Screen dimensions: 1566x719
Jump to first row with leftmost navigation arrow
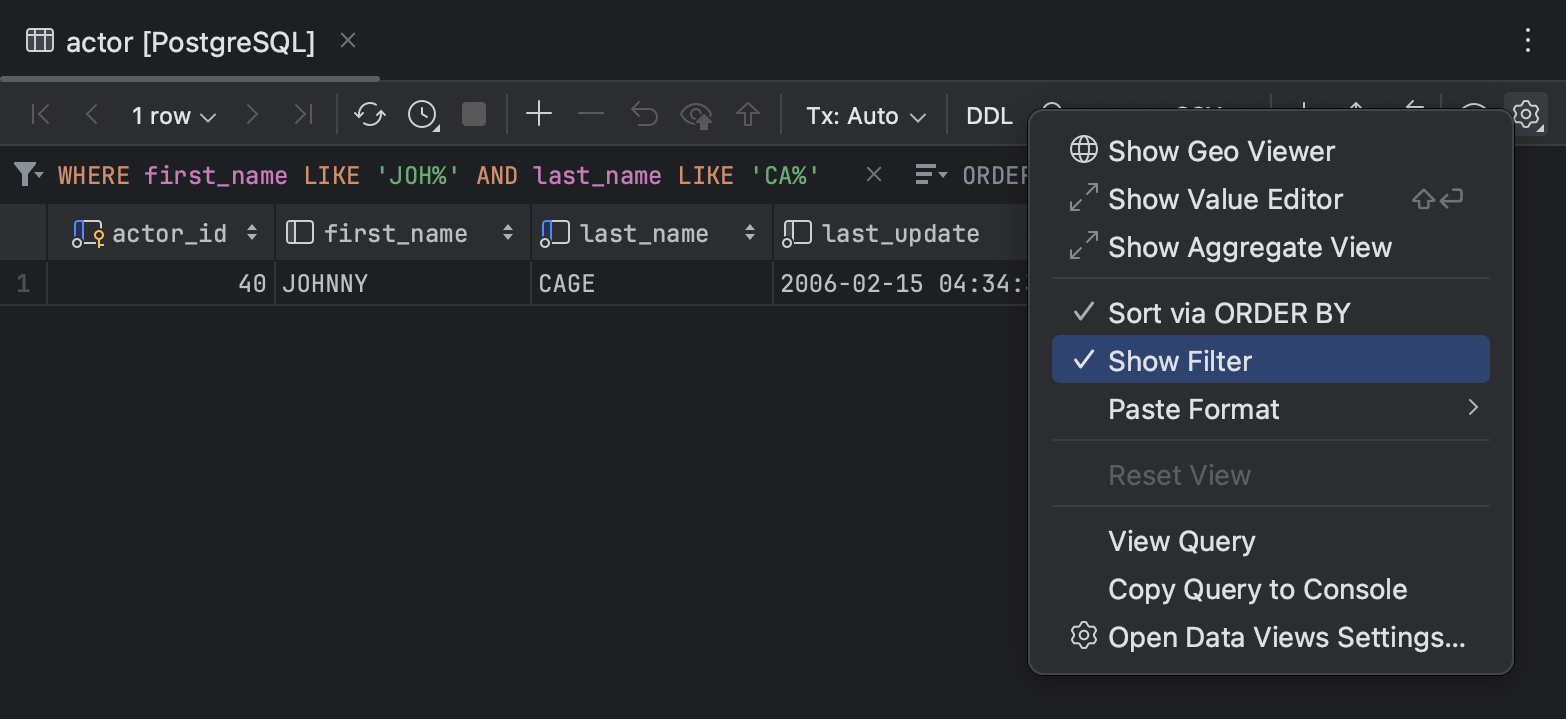pyautogui.click(x=39, y=114)
